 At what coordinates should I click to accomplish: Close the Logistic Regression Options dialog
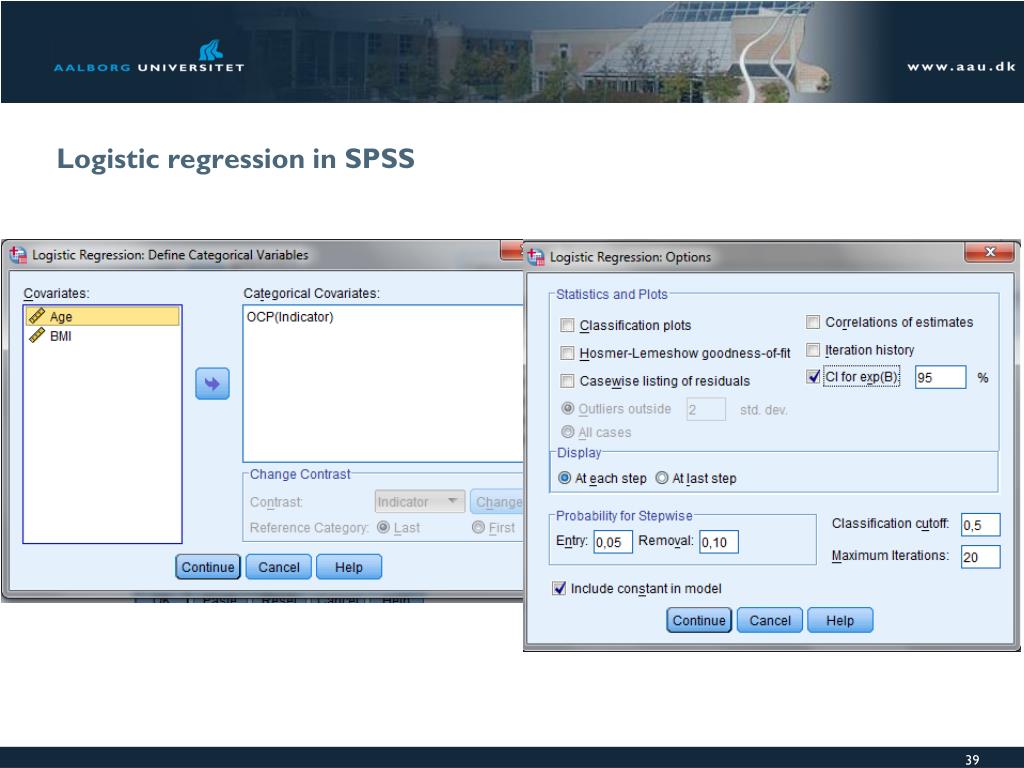(x=990, y=252)
